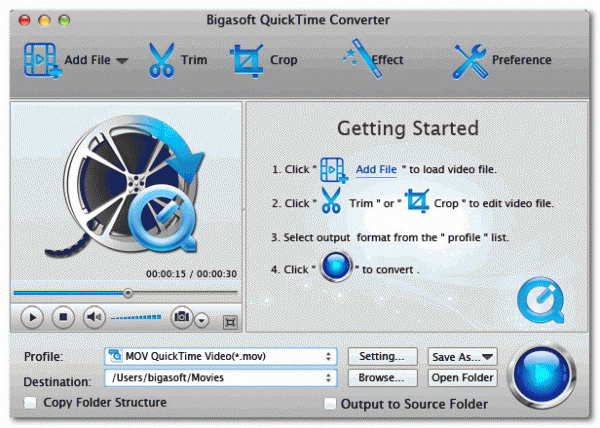Viewport: 600px width, 428px height.
Task: Open the Save As... dropdown
Action: point(462,357)
